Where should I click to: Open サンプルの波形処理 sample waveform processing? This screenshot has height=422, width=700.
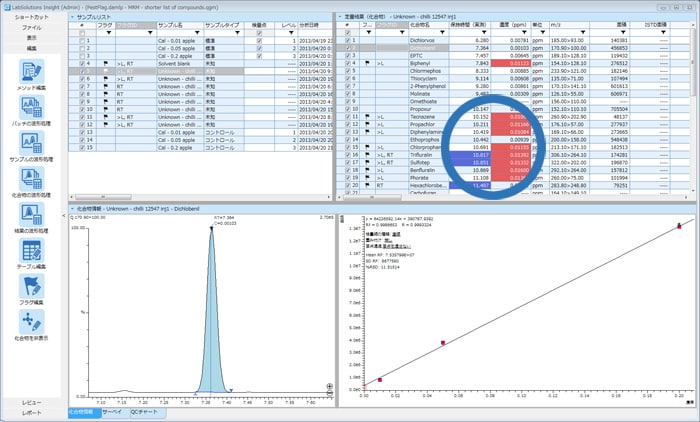coord(31,142)
